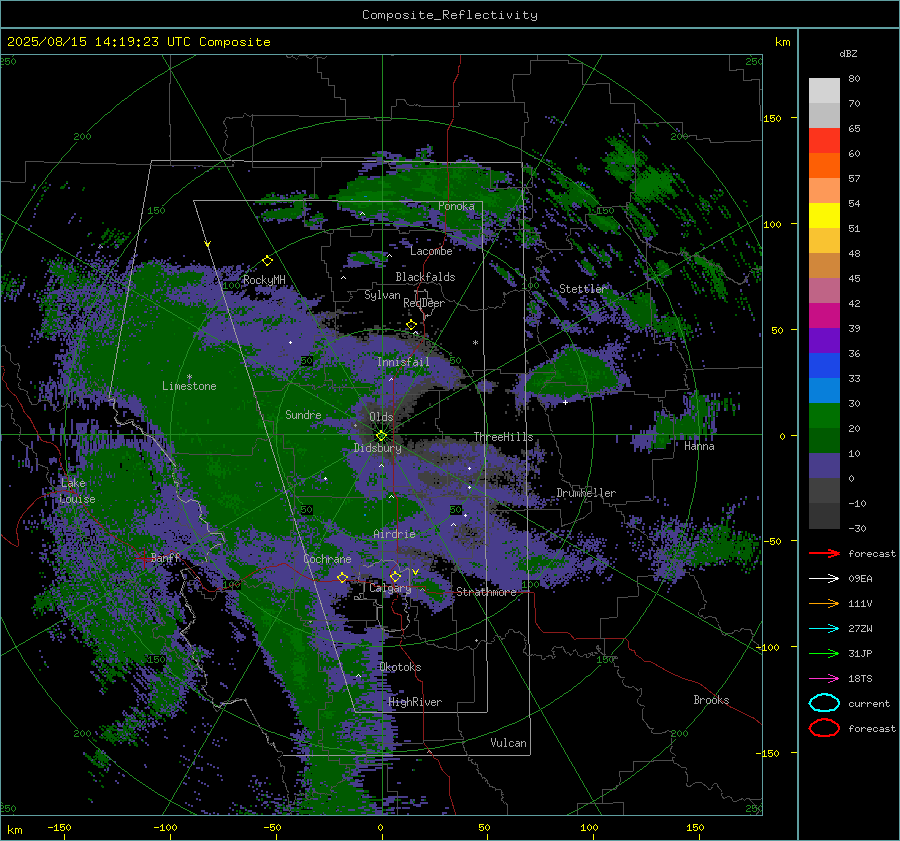This screenshot has width=900, height=841.
Task: Click the RockyMH label
Action: tap(264, 280)
